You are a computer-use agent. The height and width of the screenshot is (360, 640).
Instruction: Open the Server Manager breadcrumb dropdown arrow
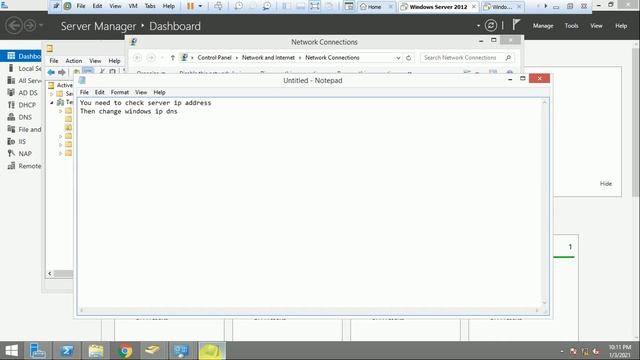pos(478,26)
